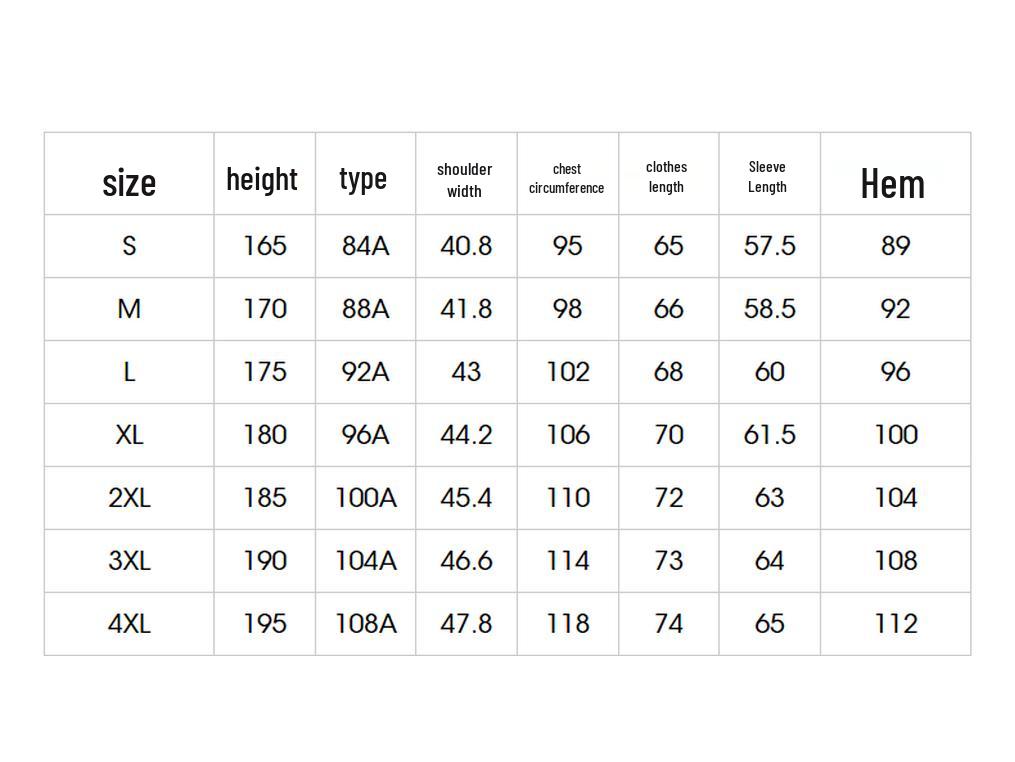This screenshot has width=1015, height=762.
Task: Select the '2XL' size row label
Action: click(x=129, y=498)
